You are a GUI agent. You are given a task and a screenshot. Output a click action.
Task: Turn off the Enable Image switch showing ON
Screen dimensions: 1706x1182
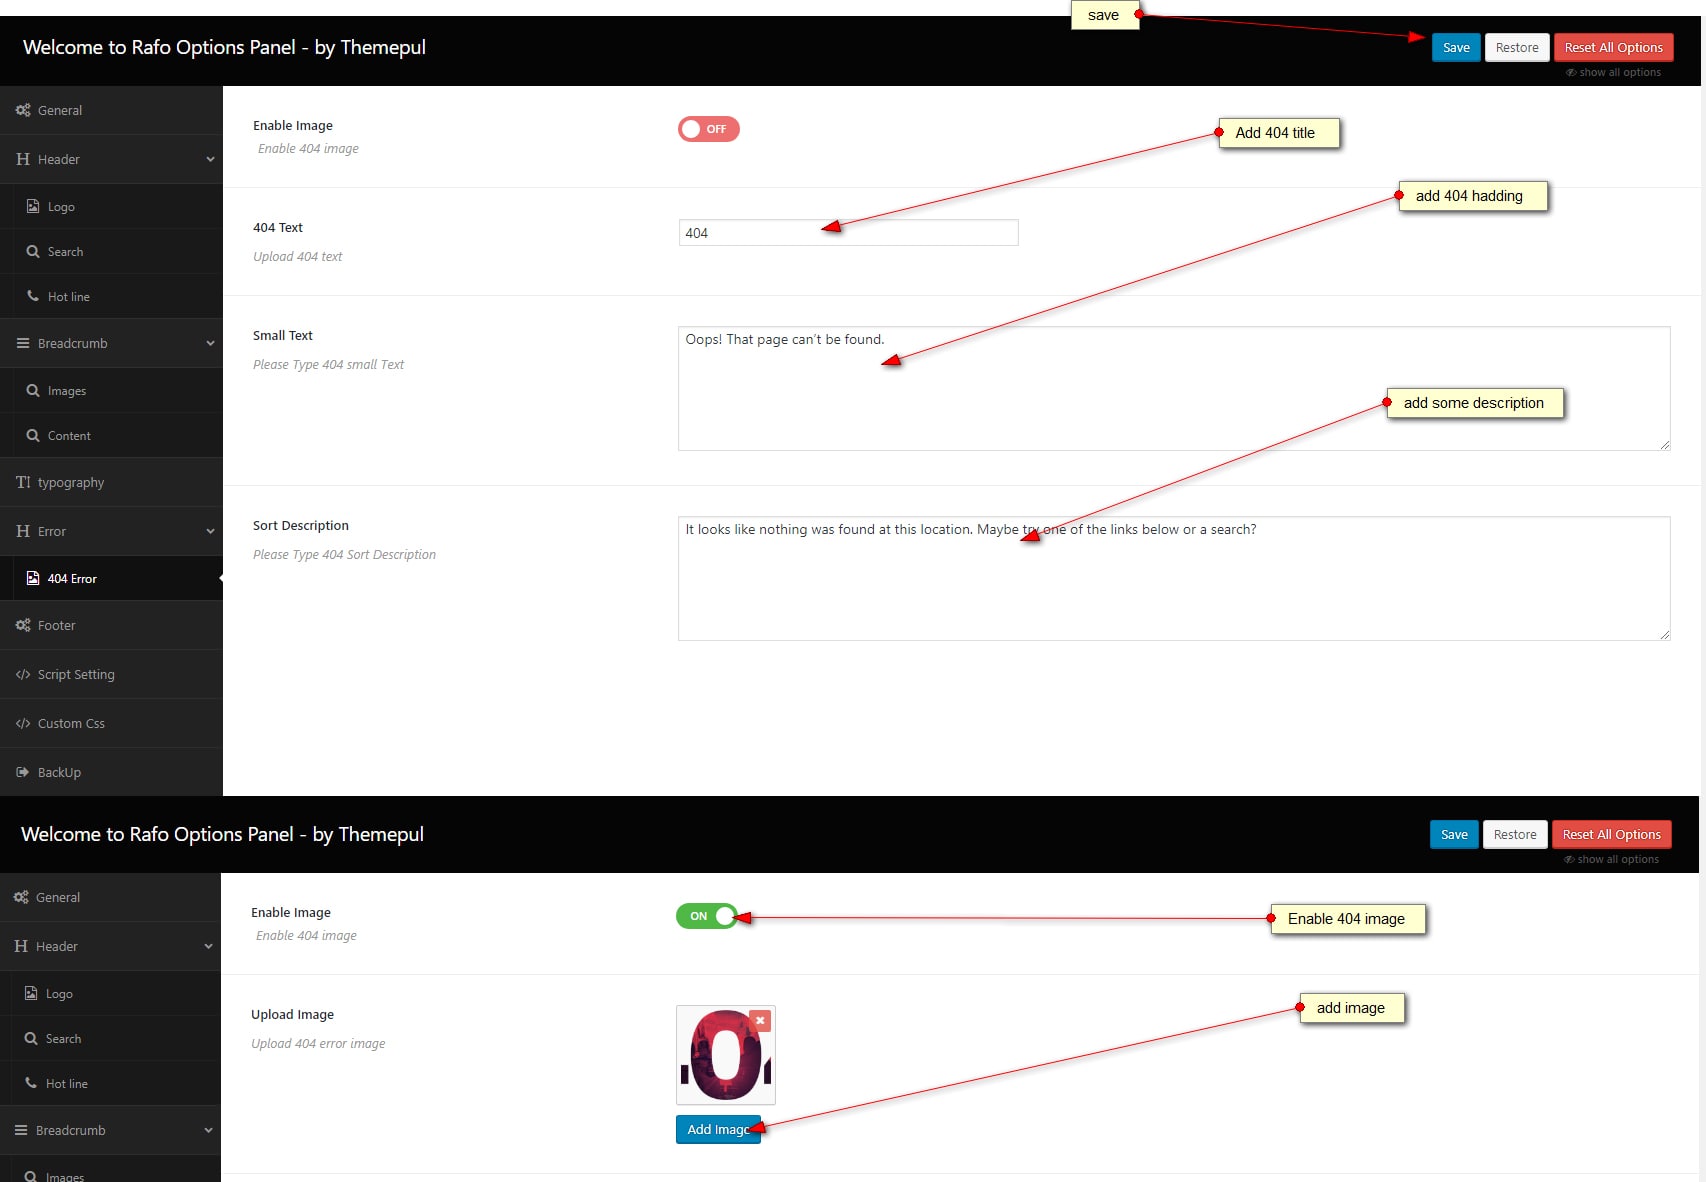707,916
